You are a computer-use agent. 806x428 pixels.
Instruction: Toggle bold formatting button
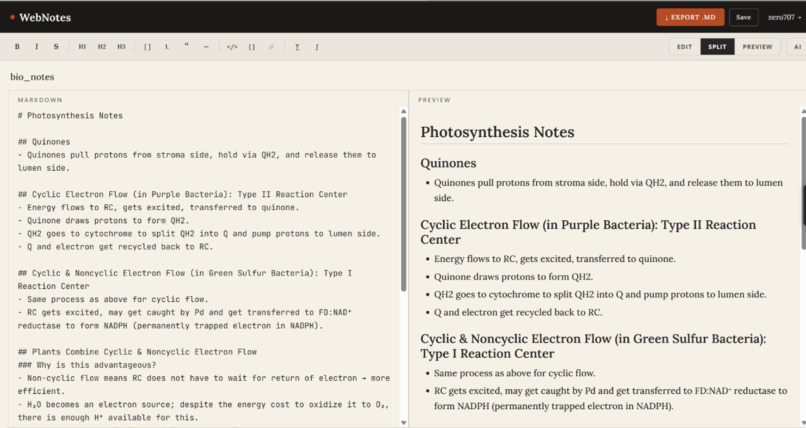[17, 47]
